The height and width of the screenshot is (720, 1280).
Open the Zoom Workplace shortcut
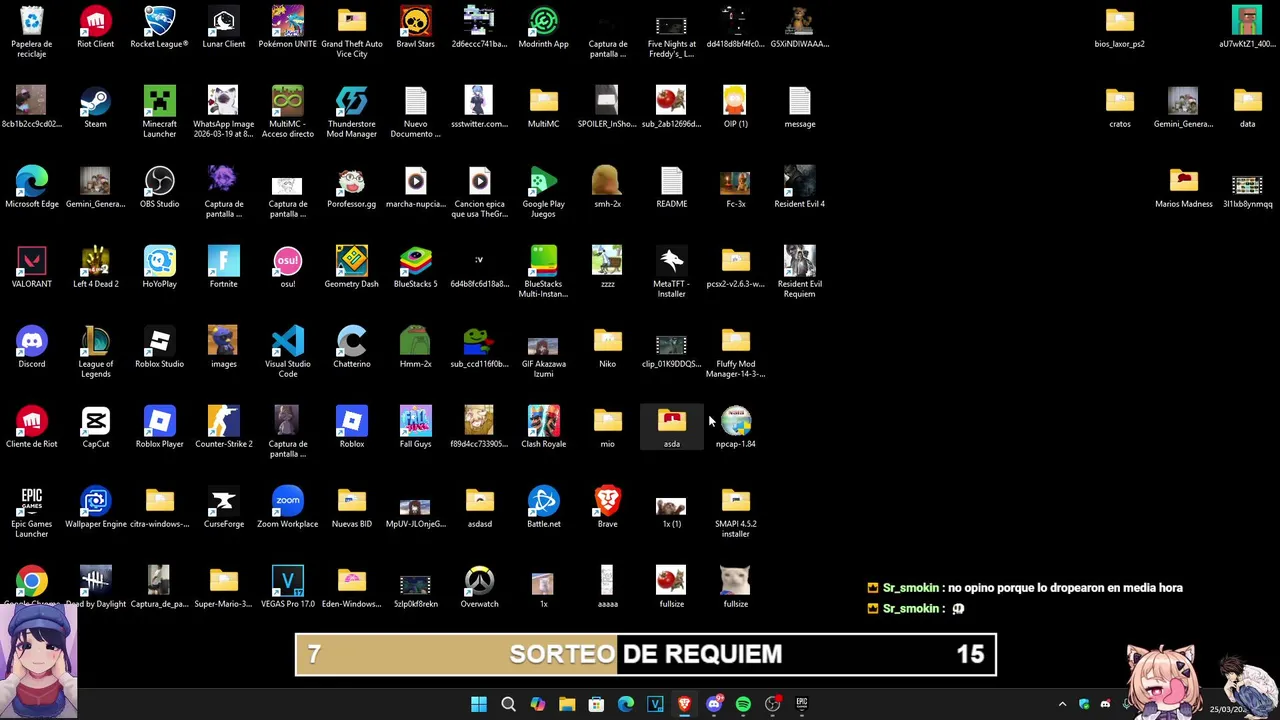288,502
